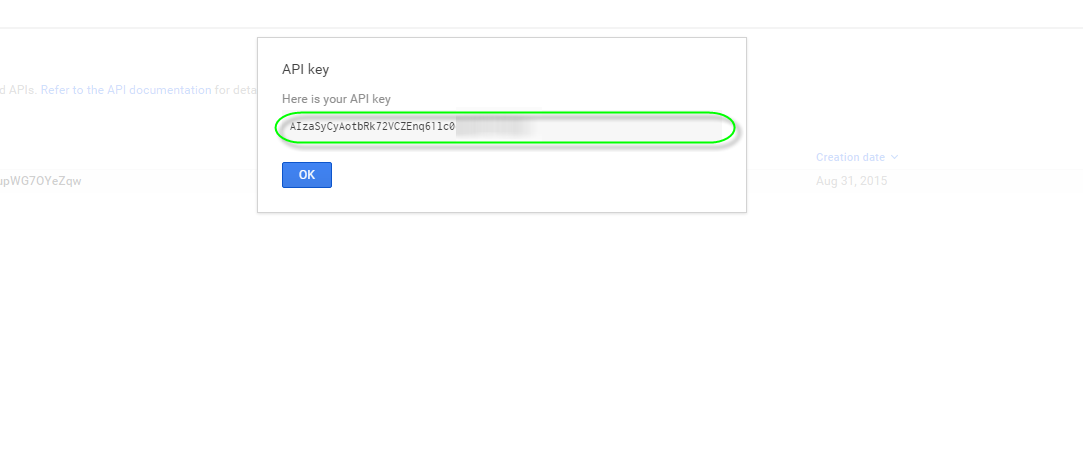
Task: Select the key row ending in upWG7OYeZqw
Action: (41, 181)
